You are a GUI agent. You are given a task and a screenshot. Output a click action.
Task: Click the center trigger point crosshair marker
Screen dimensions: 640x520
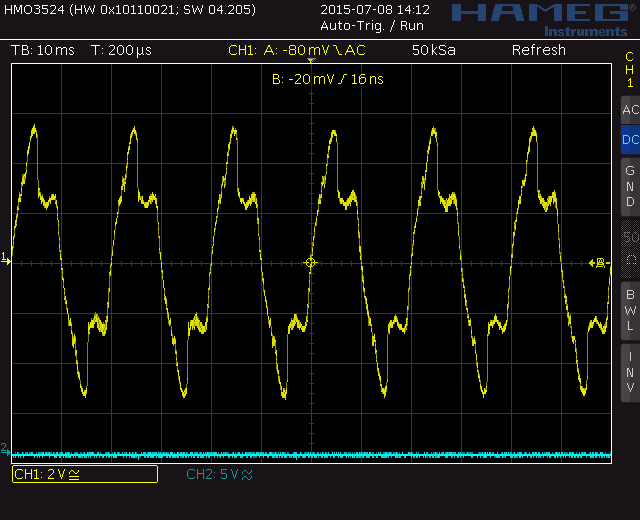pyautogui.click(x=310, y=263)
